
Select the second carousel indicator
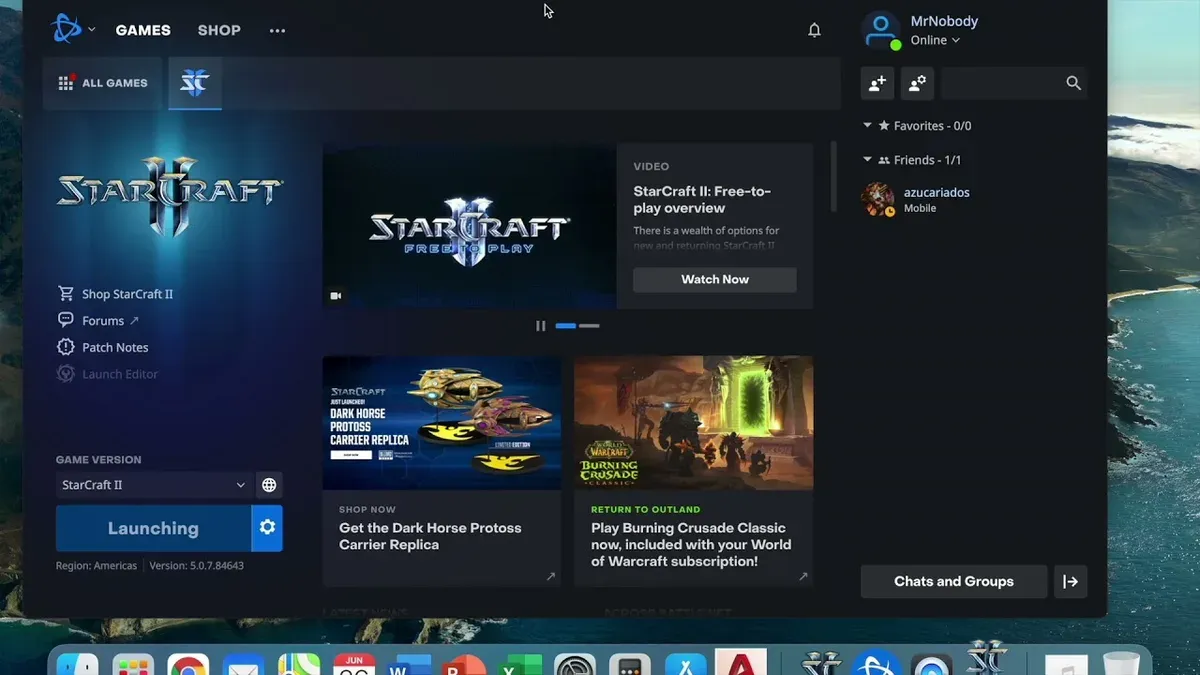click(x=589, y=326)
